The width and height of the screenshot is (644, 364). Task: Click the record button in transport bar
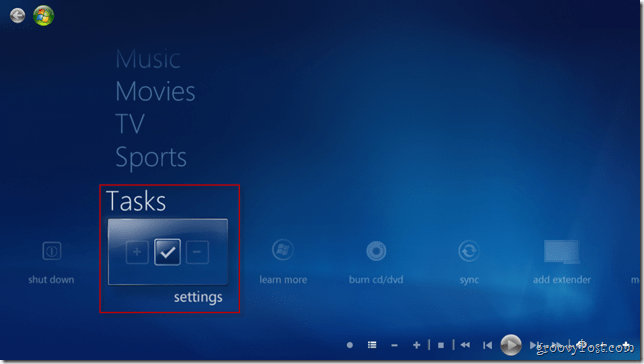350,345
